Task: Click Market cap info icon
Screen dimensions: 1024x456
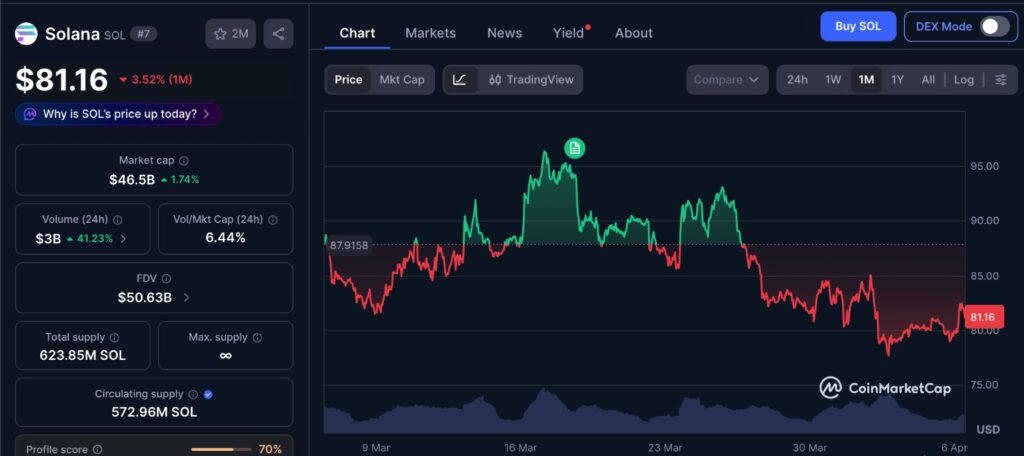Action: point(184,161)
